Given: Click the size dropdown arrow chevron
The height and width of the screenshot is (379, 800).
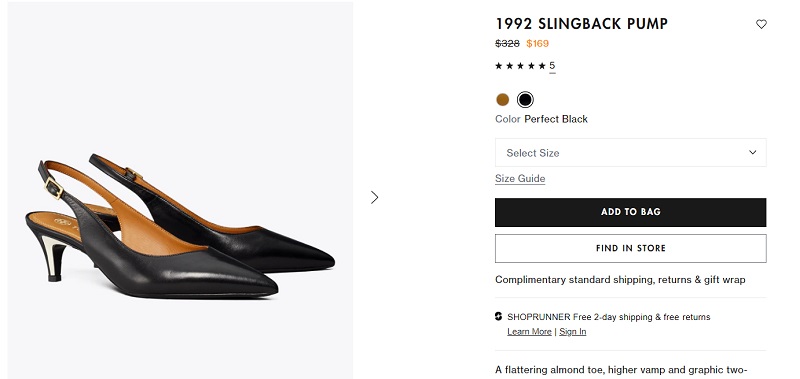Looking at the screenshot, I should point(752,153).
